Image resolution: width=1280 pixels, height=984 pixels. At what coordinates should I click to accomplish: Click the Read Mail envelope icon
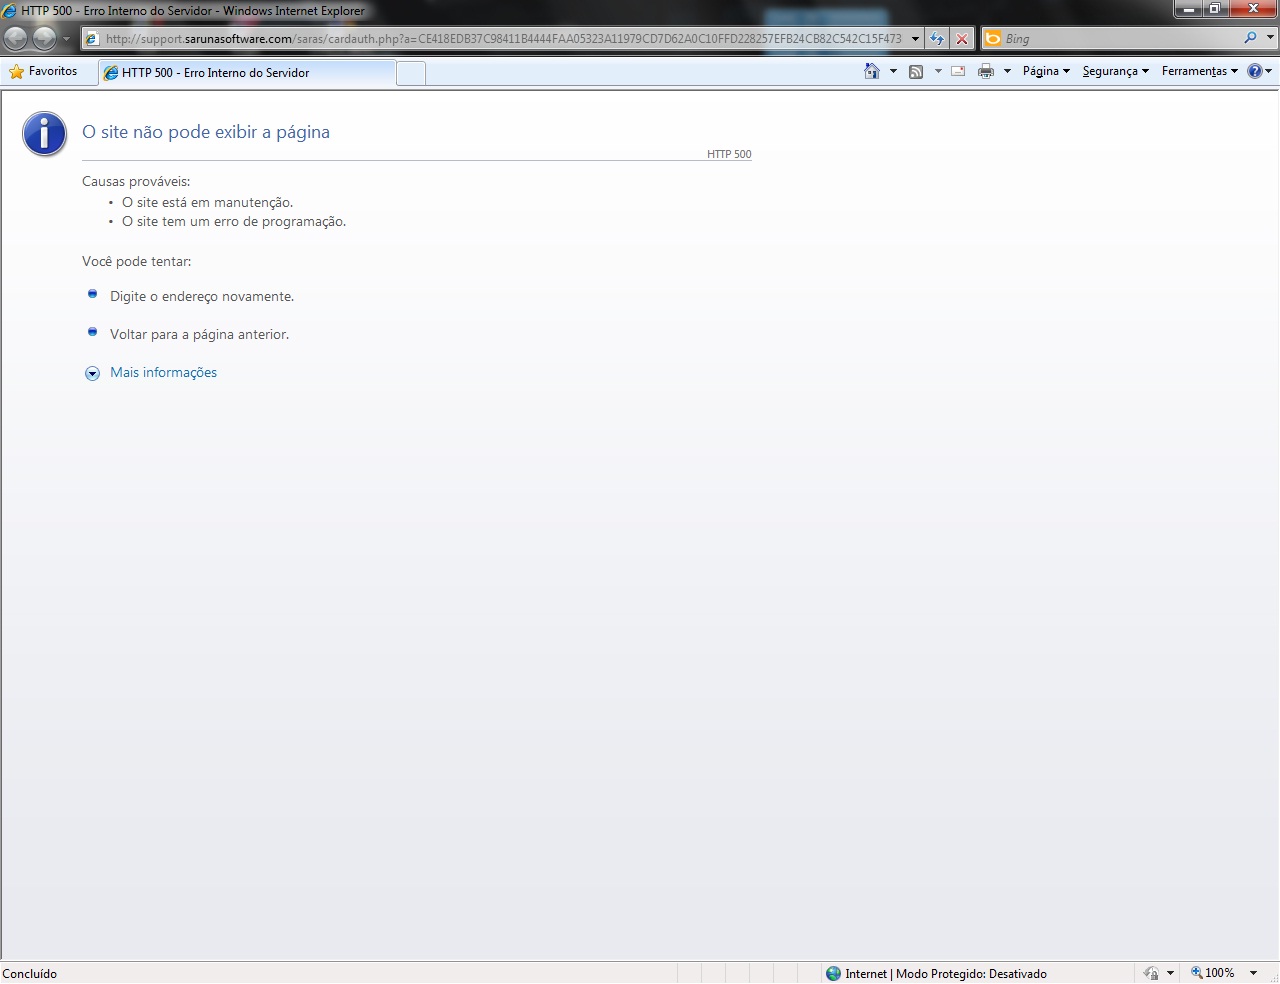coord(958,71)
